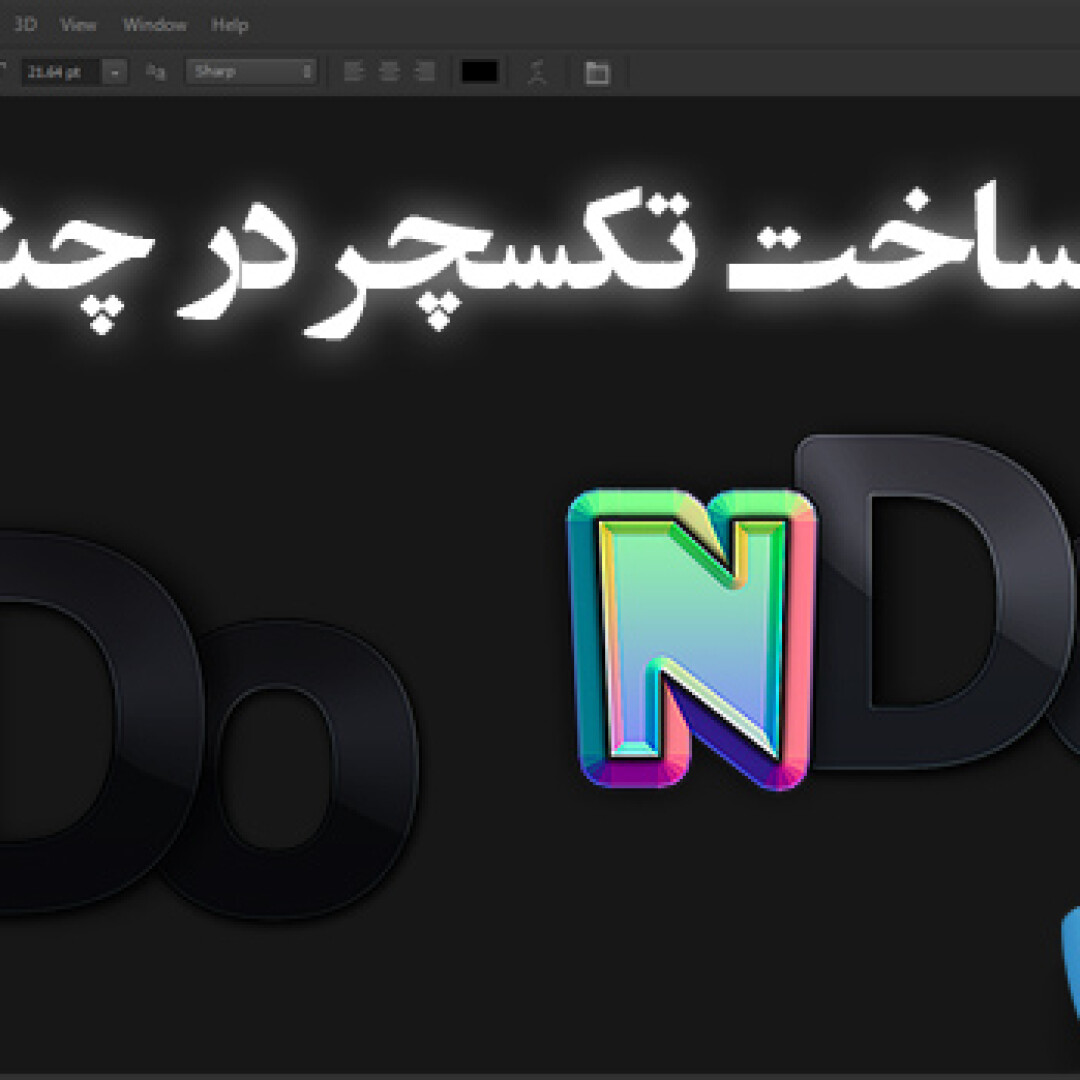Open the 3D menu
Viewport: 1080px width, 1080px height.
click(x=25, y=25)
